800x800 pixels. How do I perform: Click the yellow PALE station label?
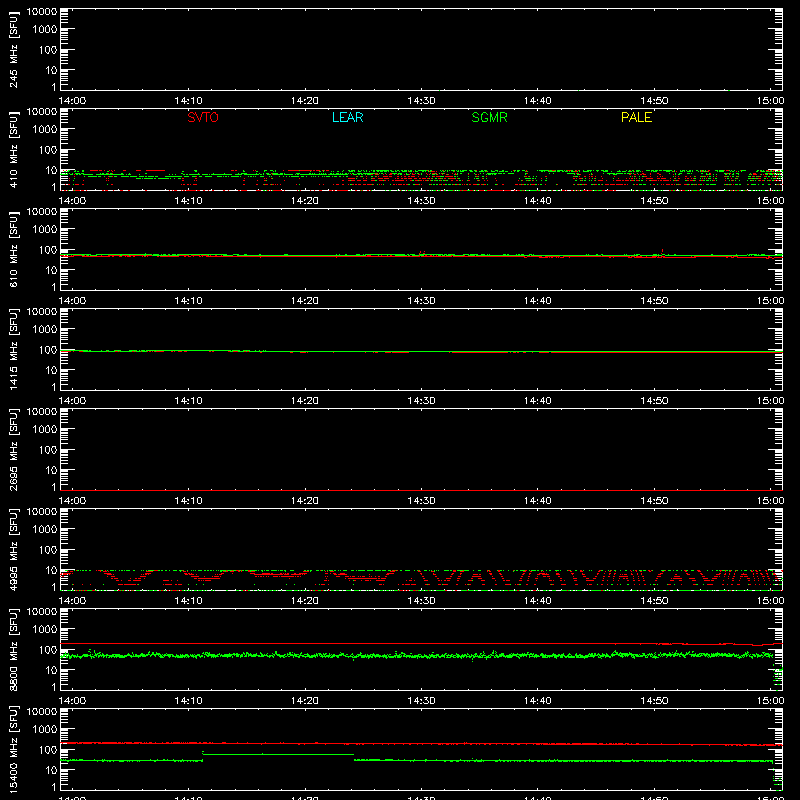636,117
